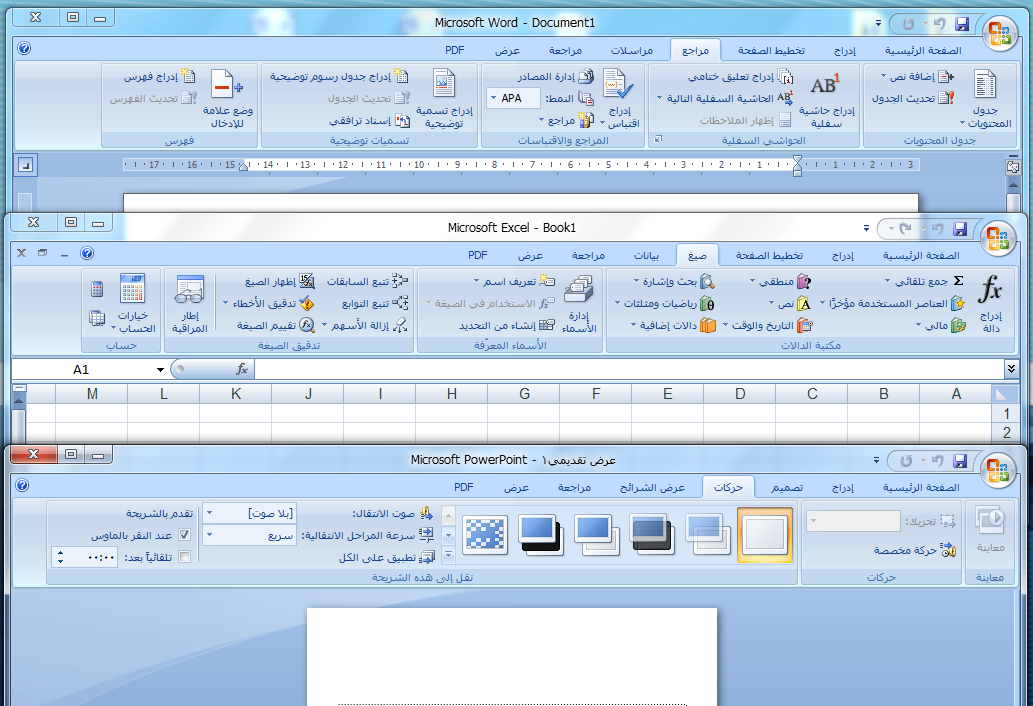The width and height of the screenshot is (1033, 706).
Task: Click the Excel help question mark icon
Action: [x=87, y=253]
